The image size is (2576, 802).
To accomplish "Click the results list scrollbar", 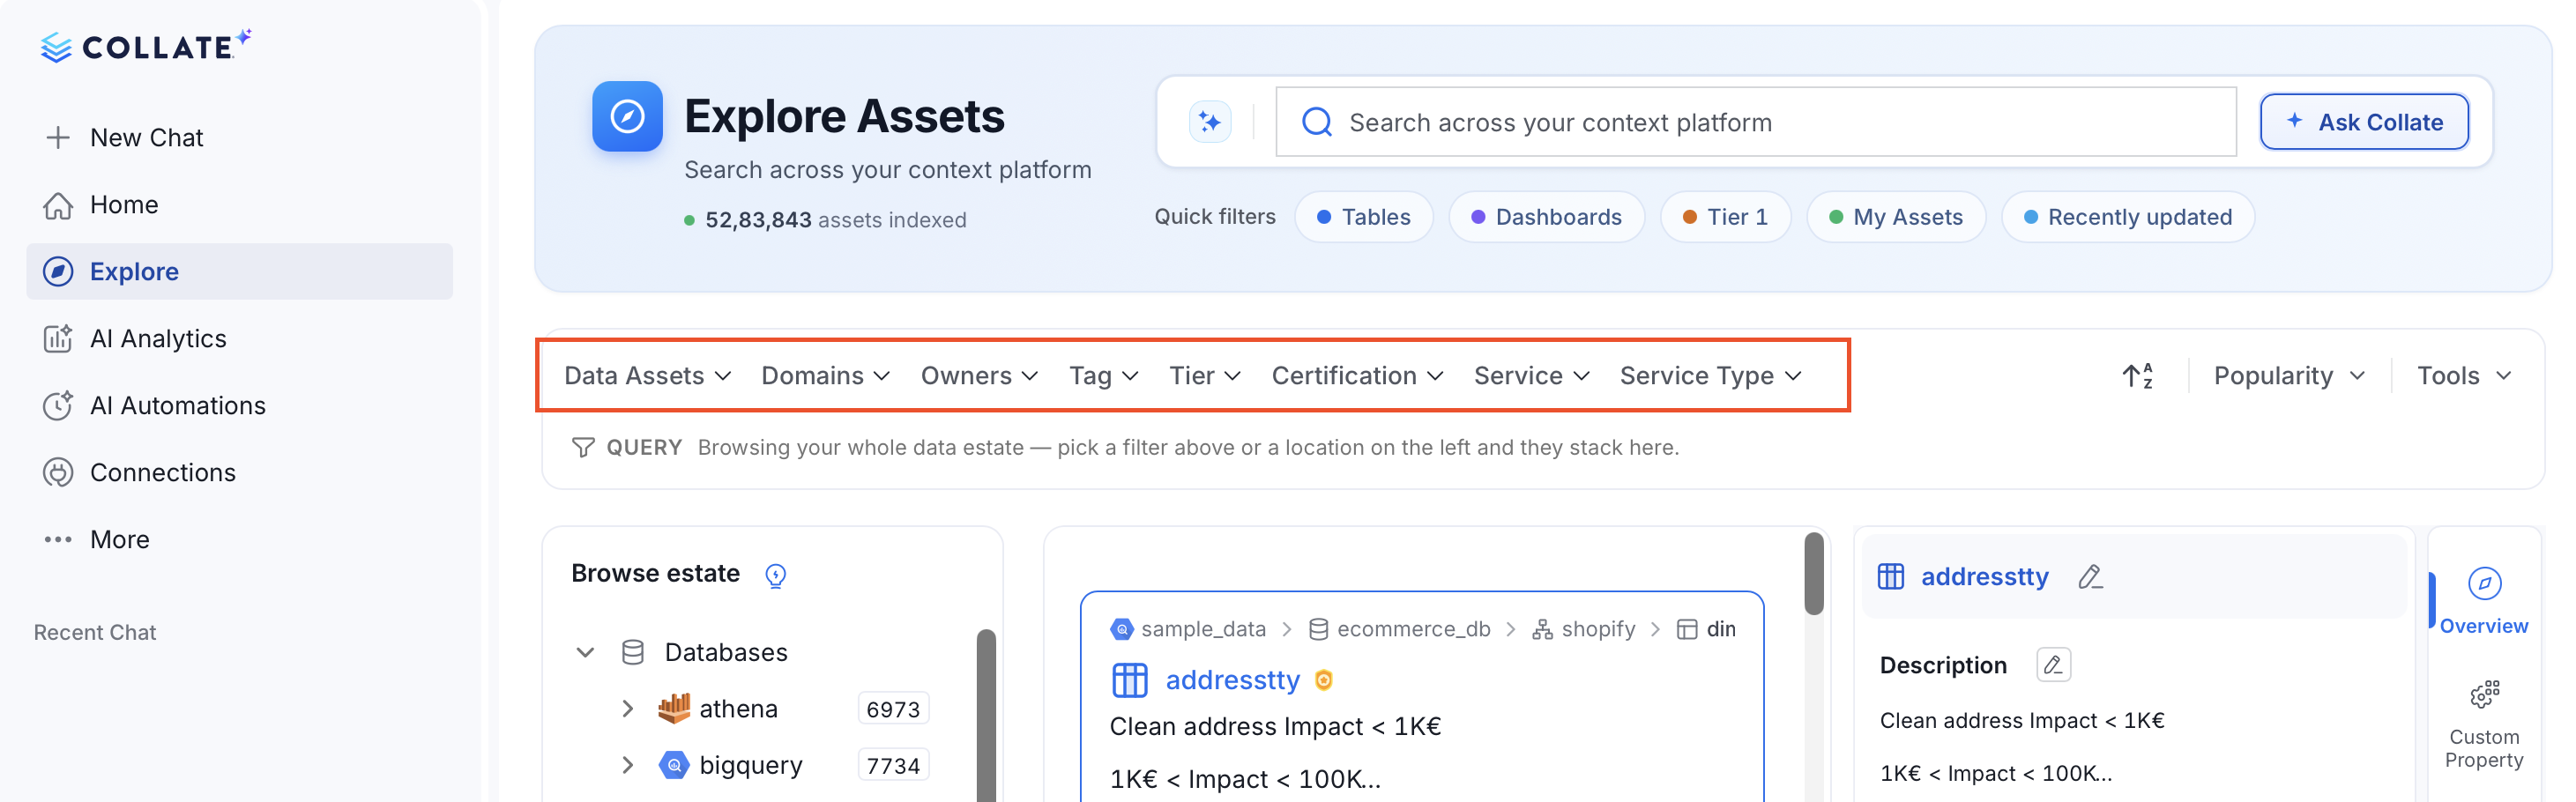I will tap(1813, 574).
